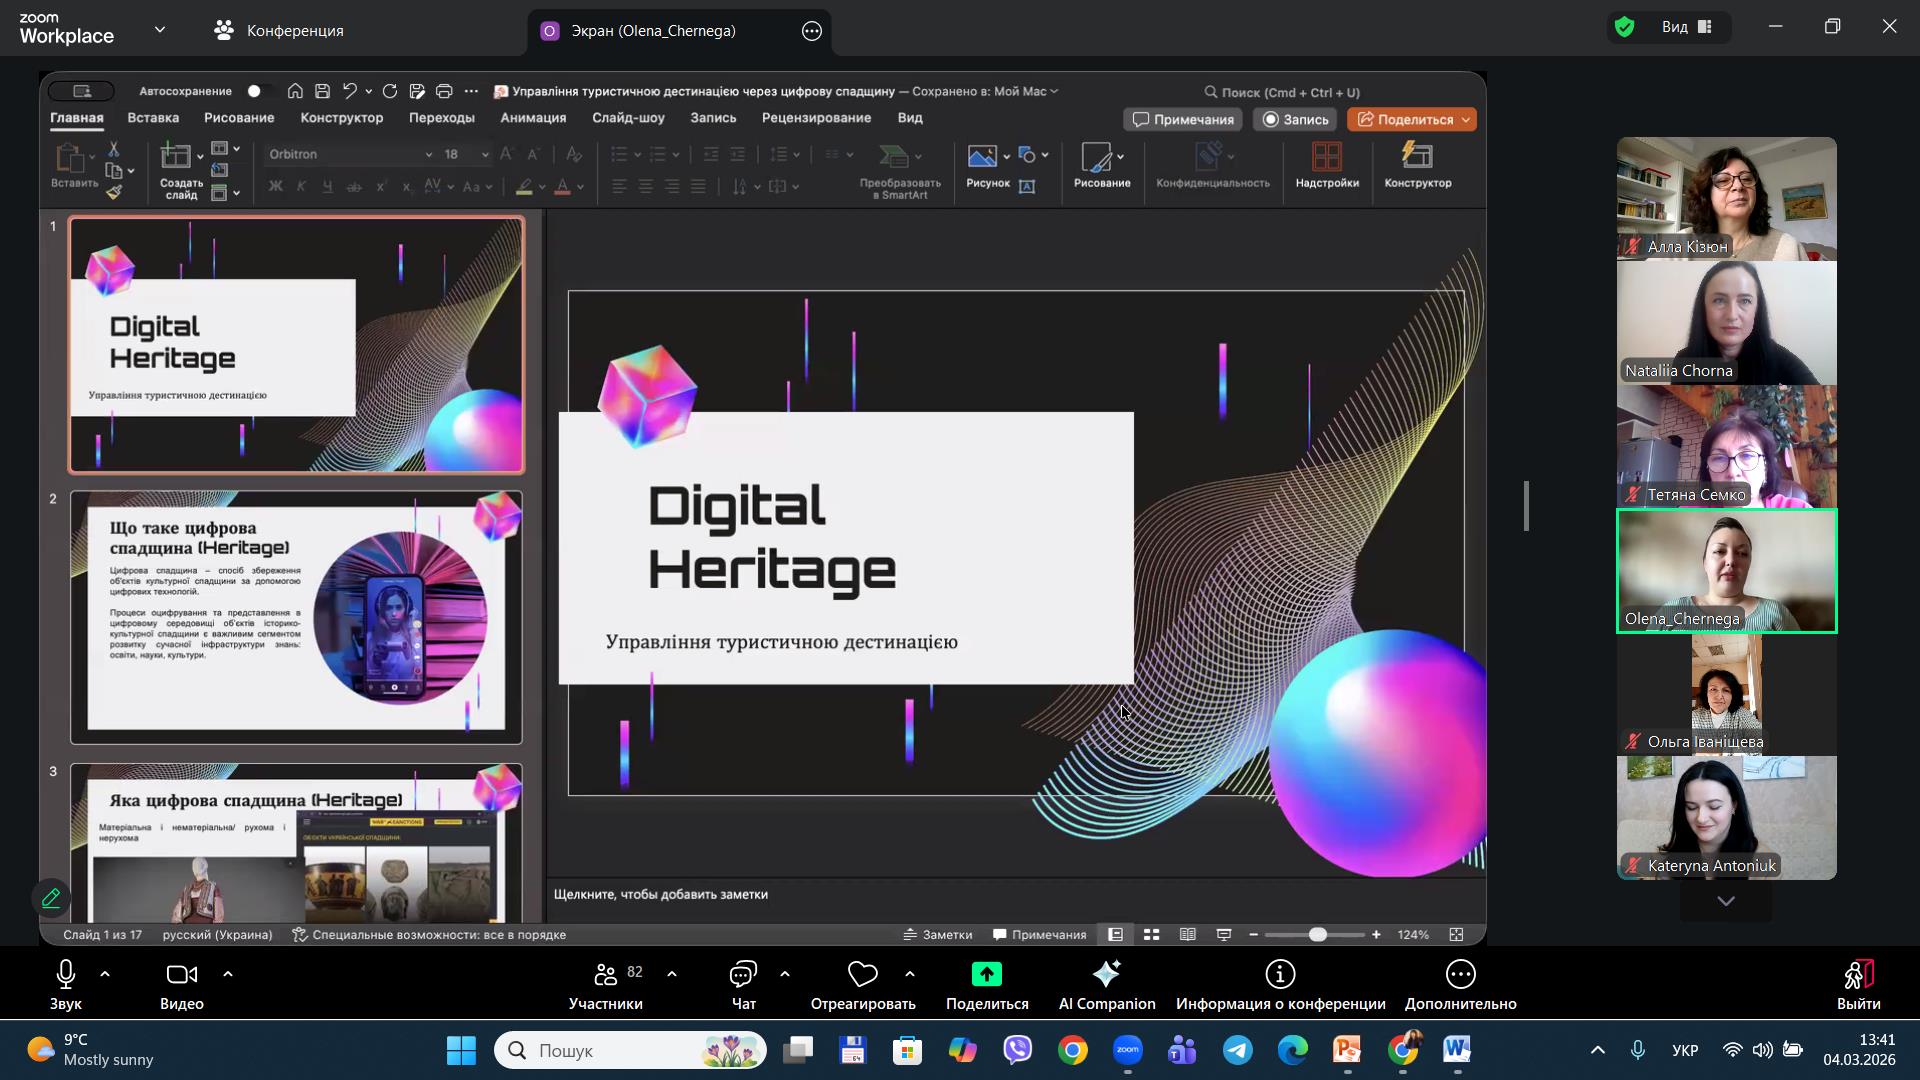Click the green Share screen icon
Screen dimensions: 1920x1080
point(986,975)
